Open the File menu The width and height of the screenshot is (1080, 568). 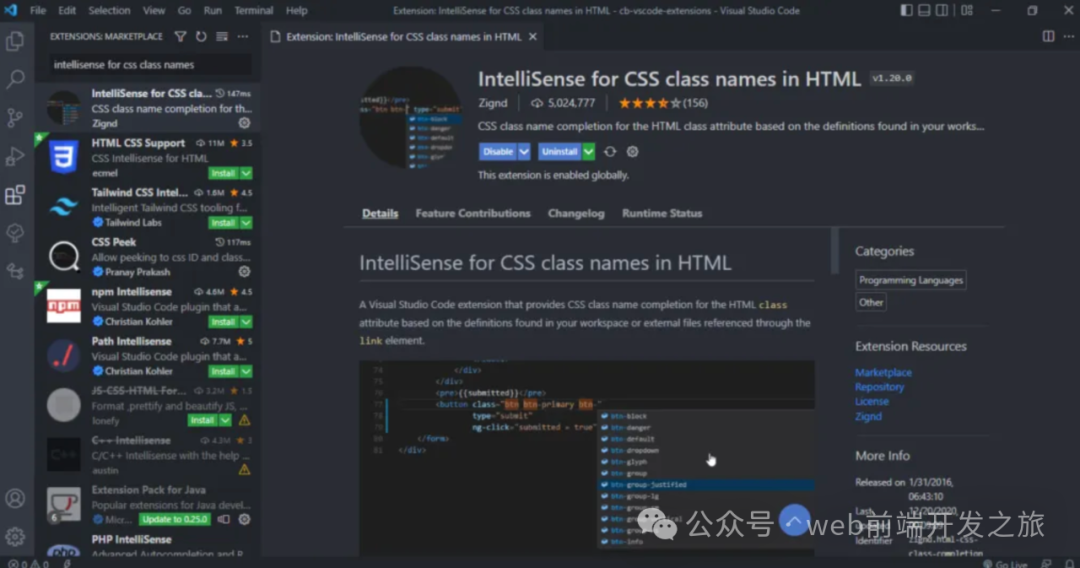coord(38,10)
